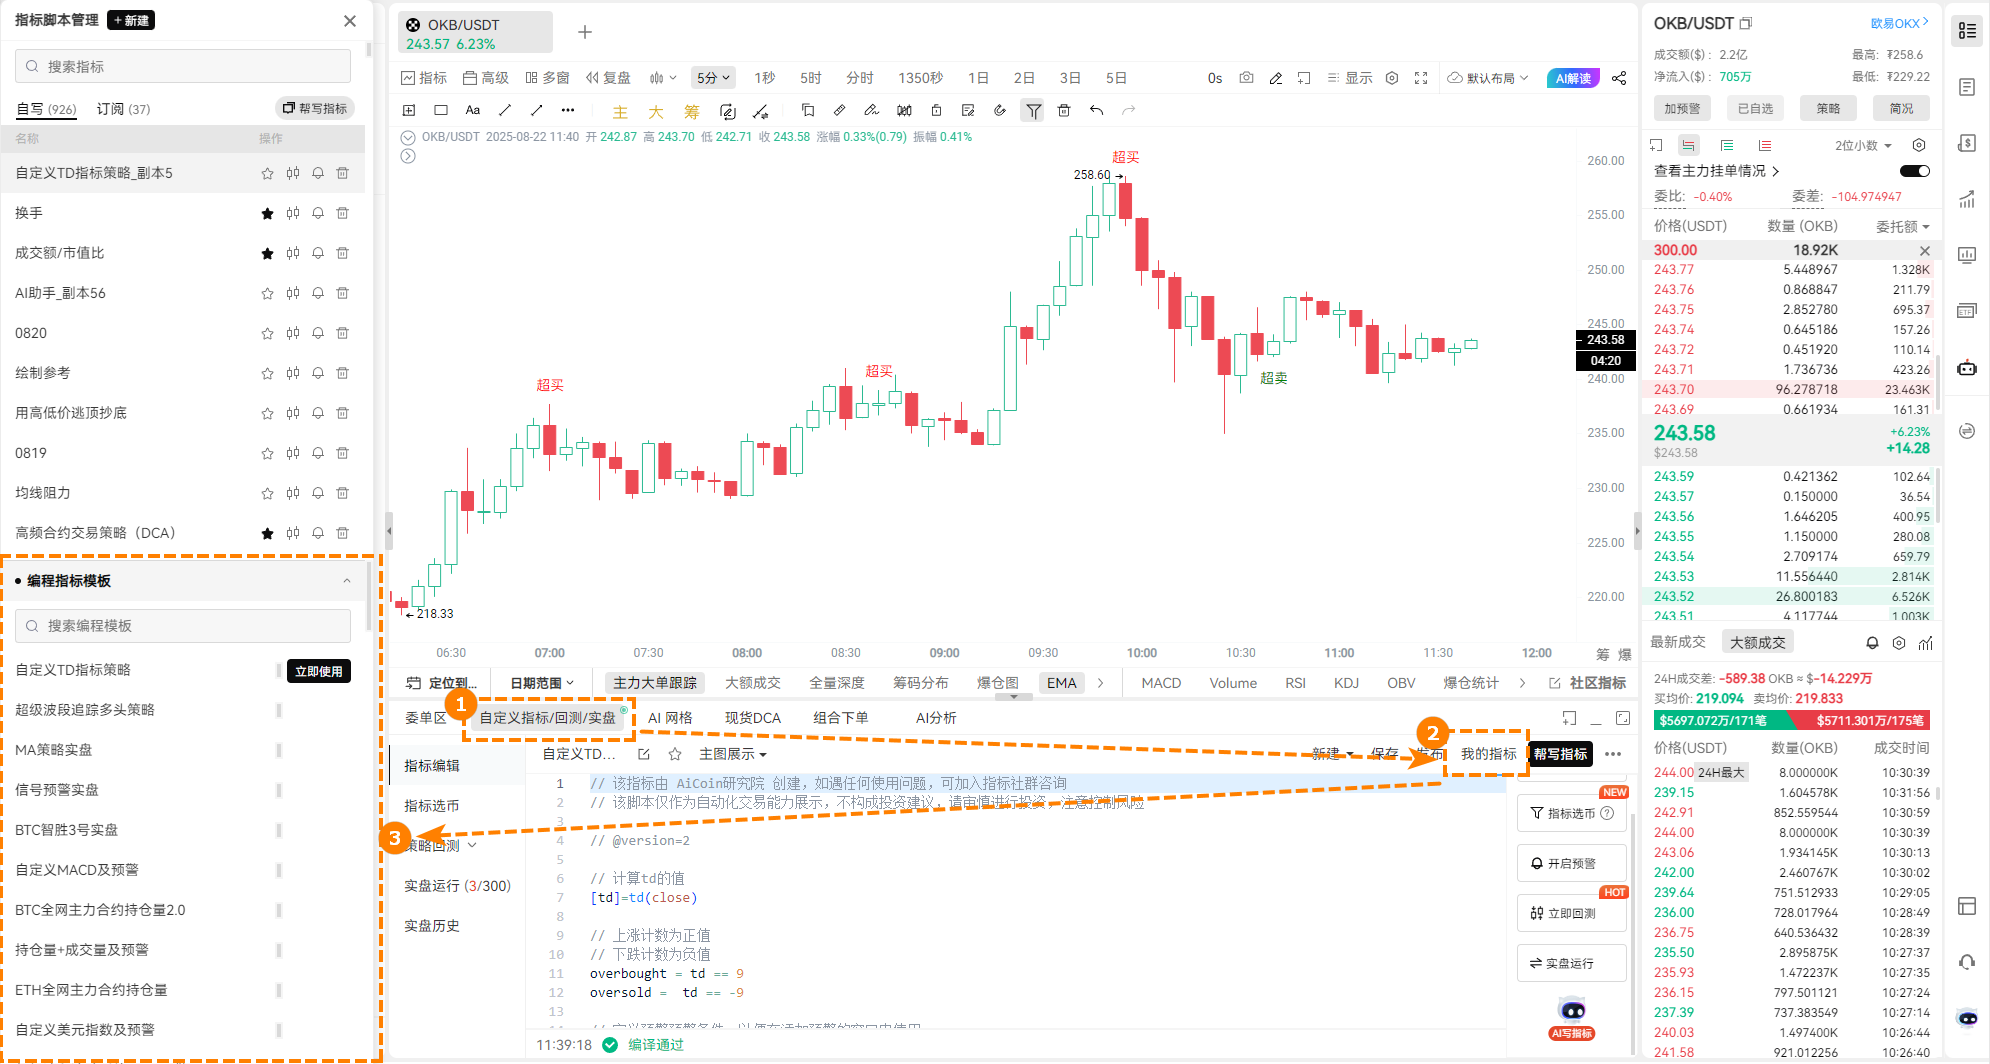Screen dimensions: 1990x1064
Task: Open the 现货DCA tab
Action: (753, 718)
